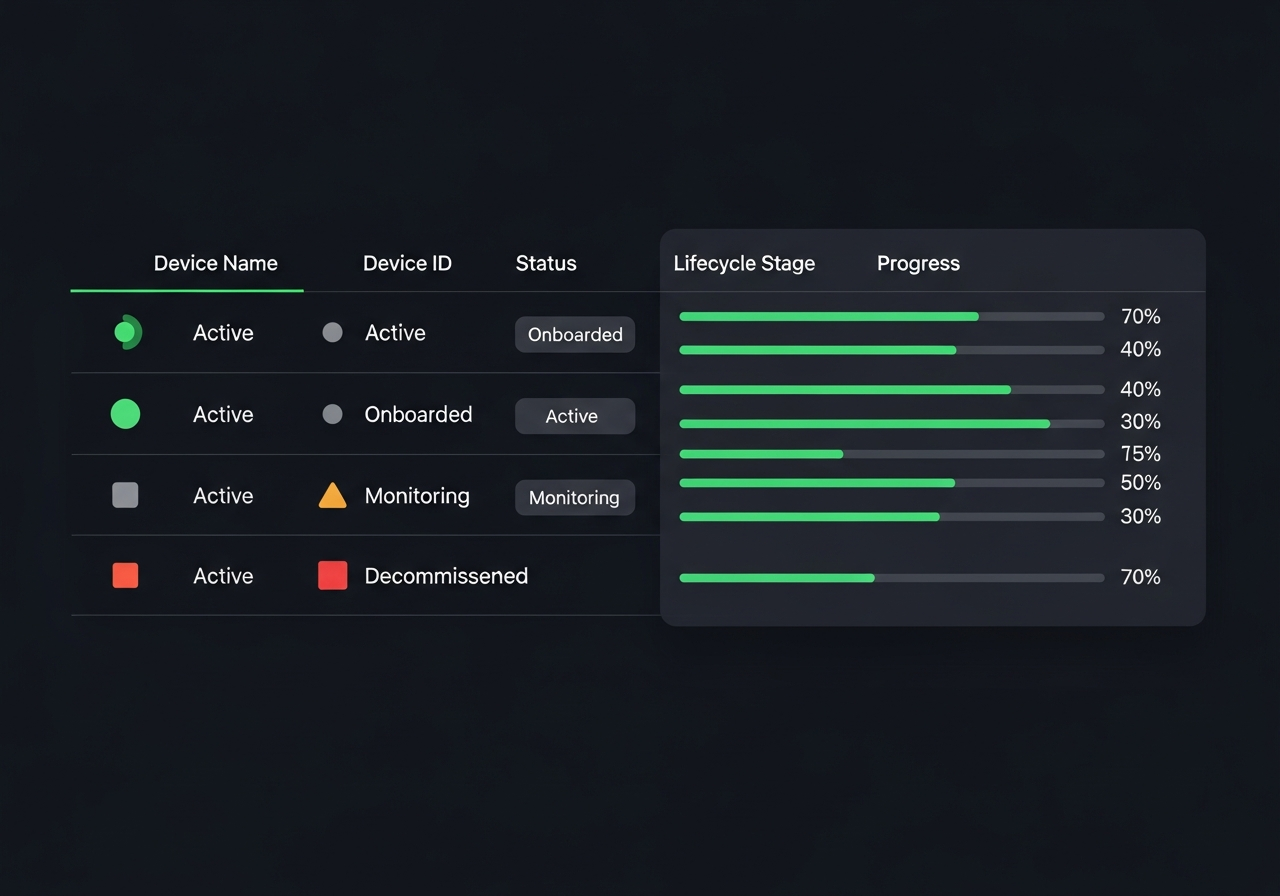Click the orange warning triangle beside Monitoring
This screenshot has height=896, width=1280.
coord(332,496)
